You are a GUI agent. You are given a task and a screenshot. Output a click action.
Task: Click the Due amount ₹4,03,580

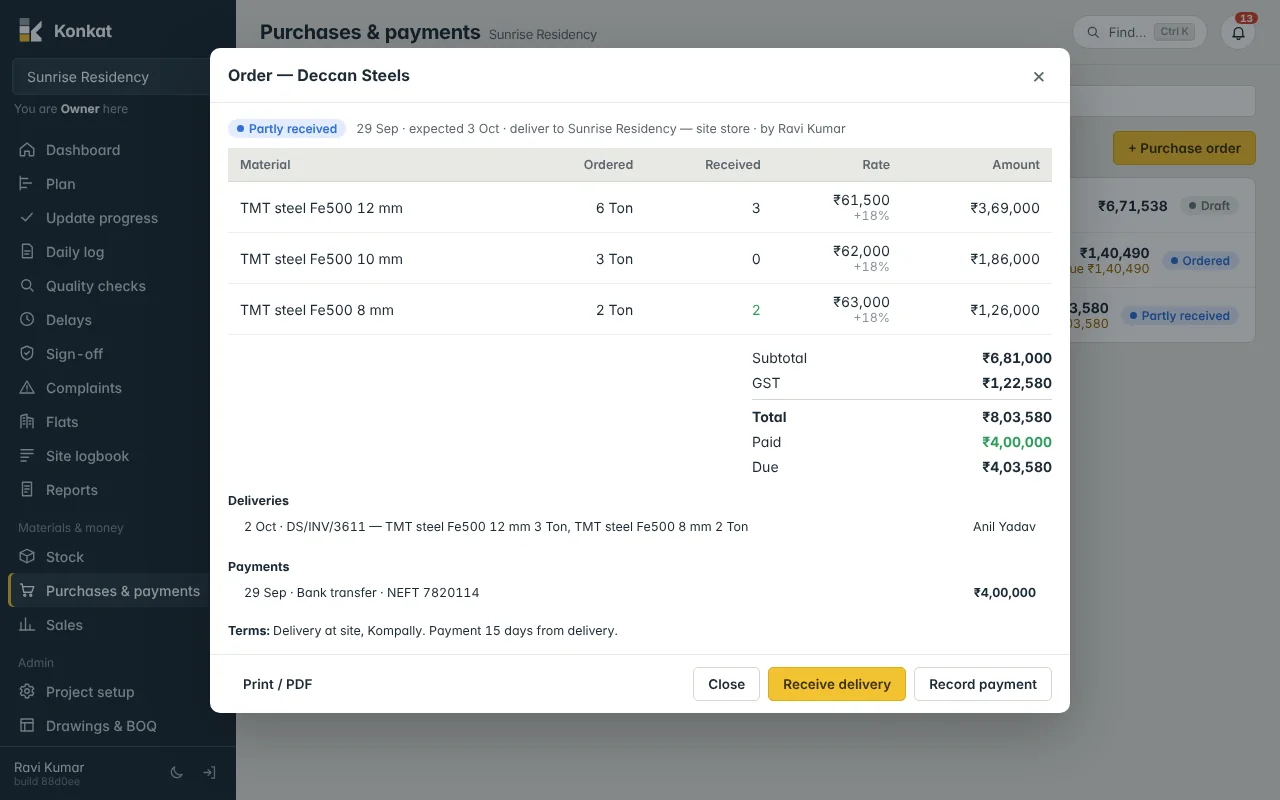tap(1017, 467)
